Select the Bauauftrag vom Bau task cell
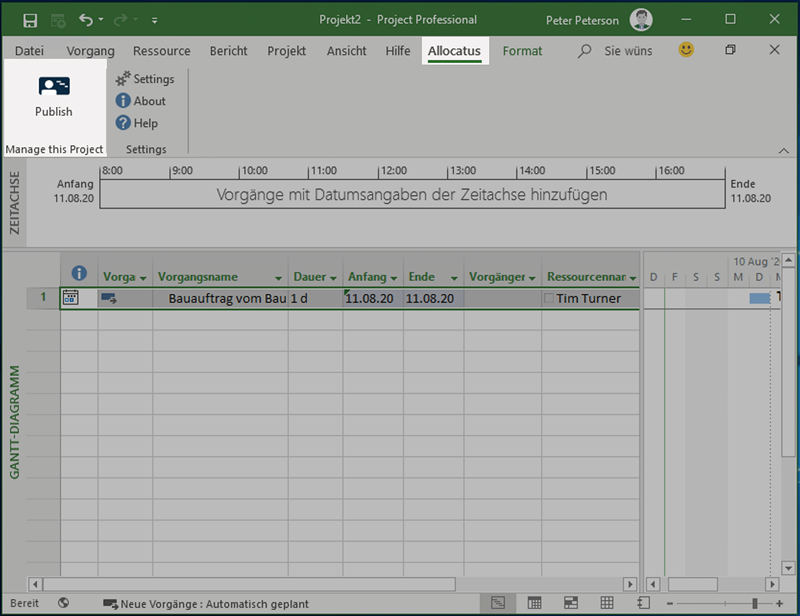Viewport: 800px width, 616px height. (220, 299)
